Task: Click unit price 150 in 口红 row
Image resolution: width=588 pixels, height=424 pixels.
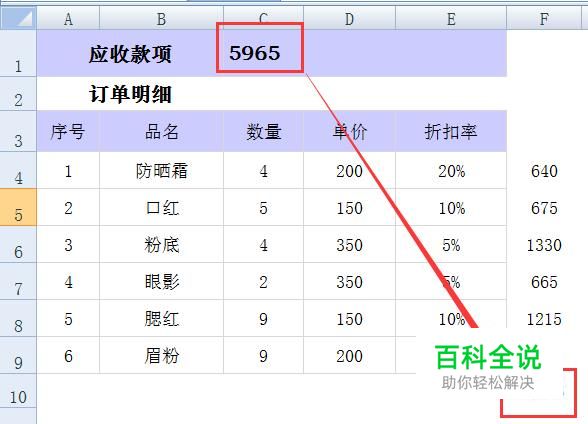Action: [349, 207]
